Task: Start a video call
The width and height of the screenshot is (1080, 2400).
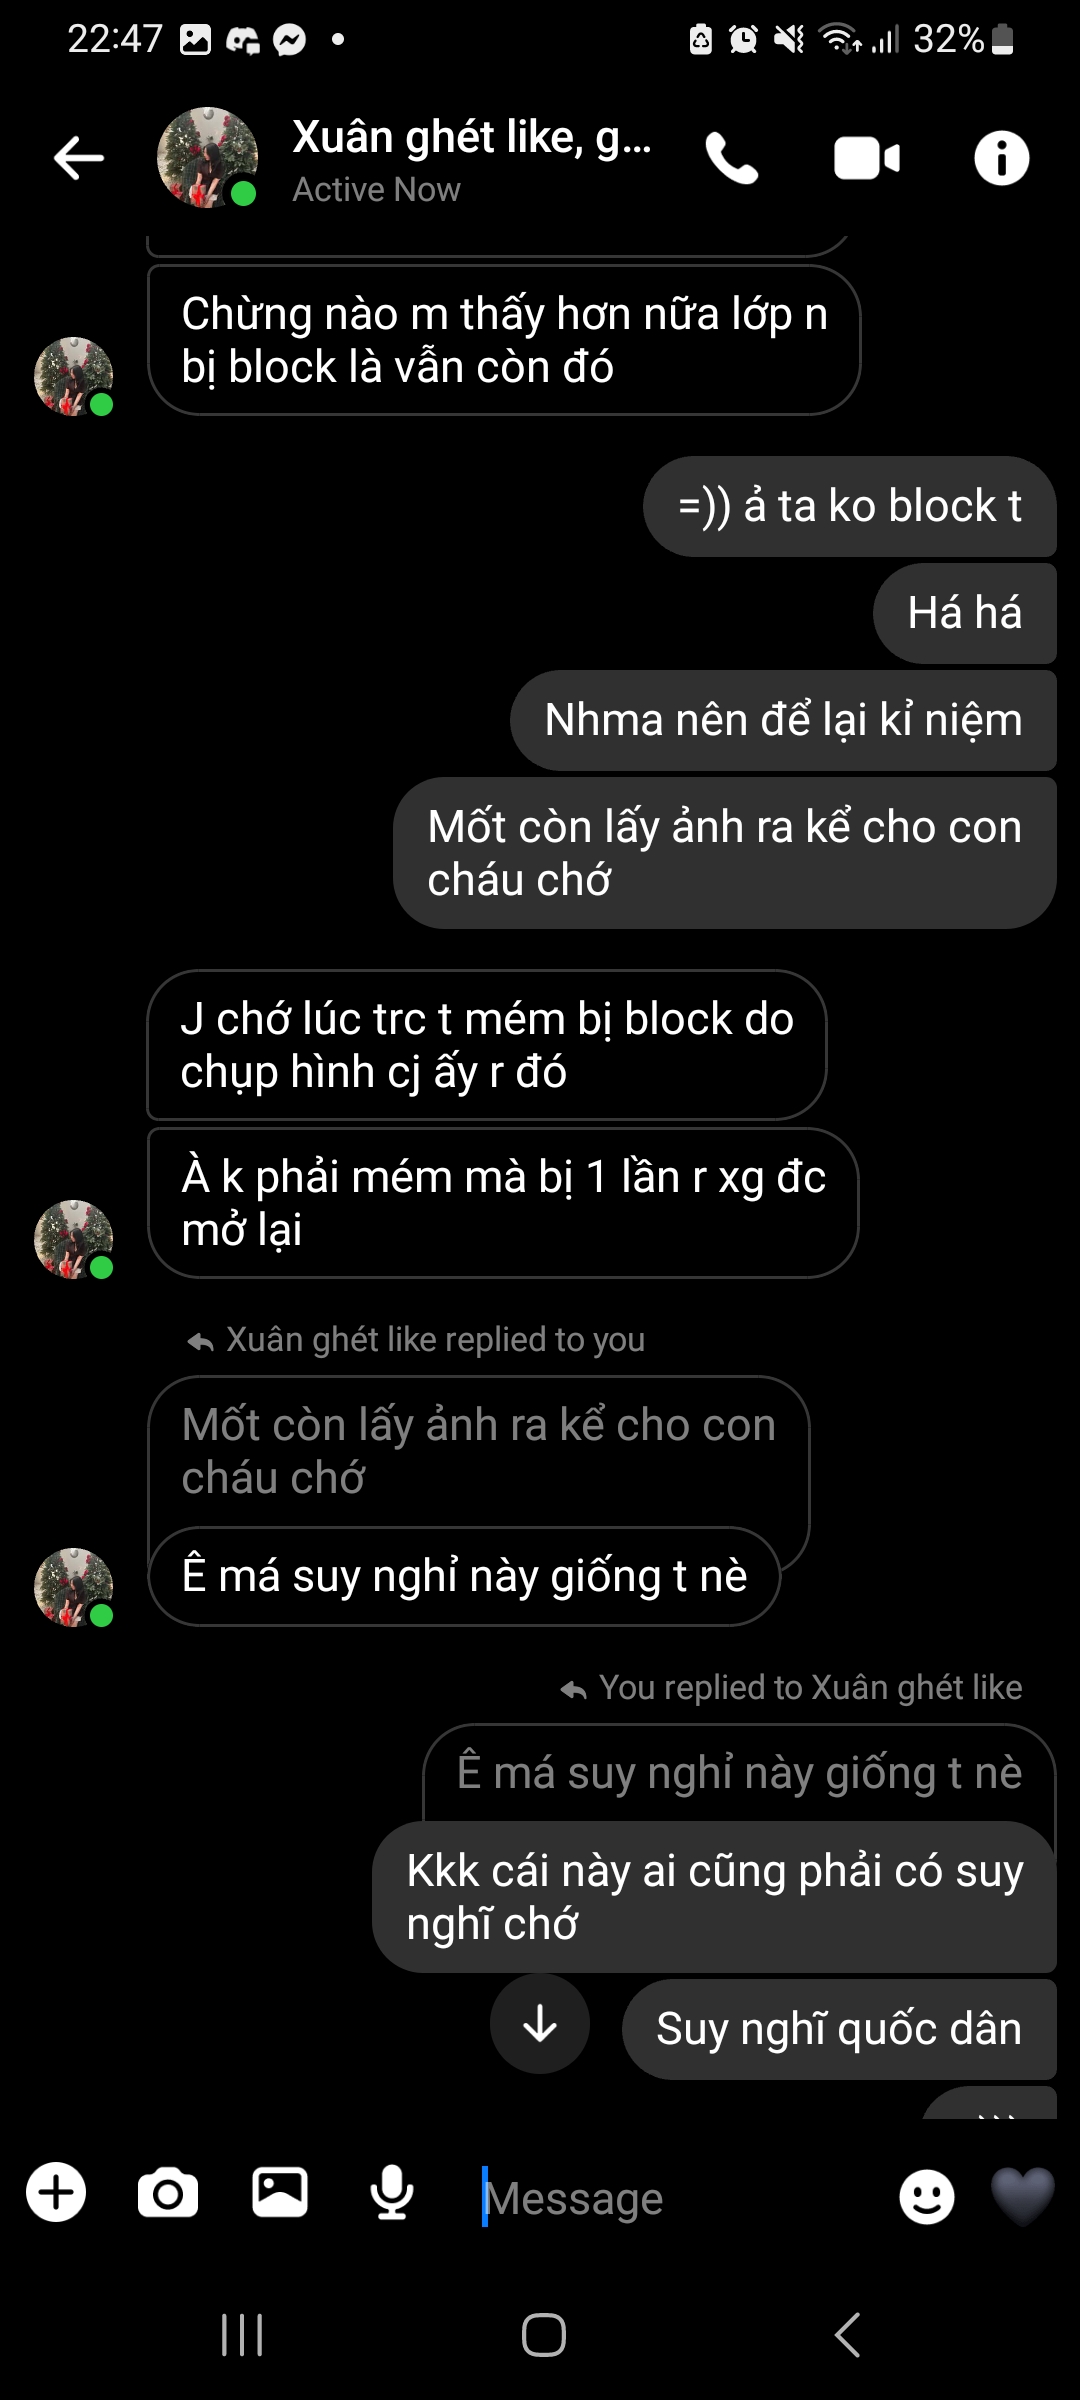Action: coord(867,159)
